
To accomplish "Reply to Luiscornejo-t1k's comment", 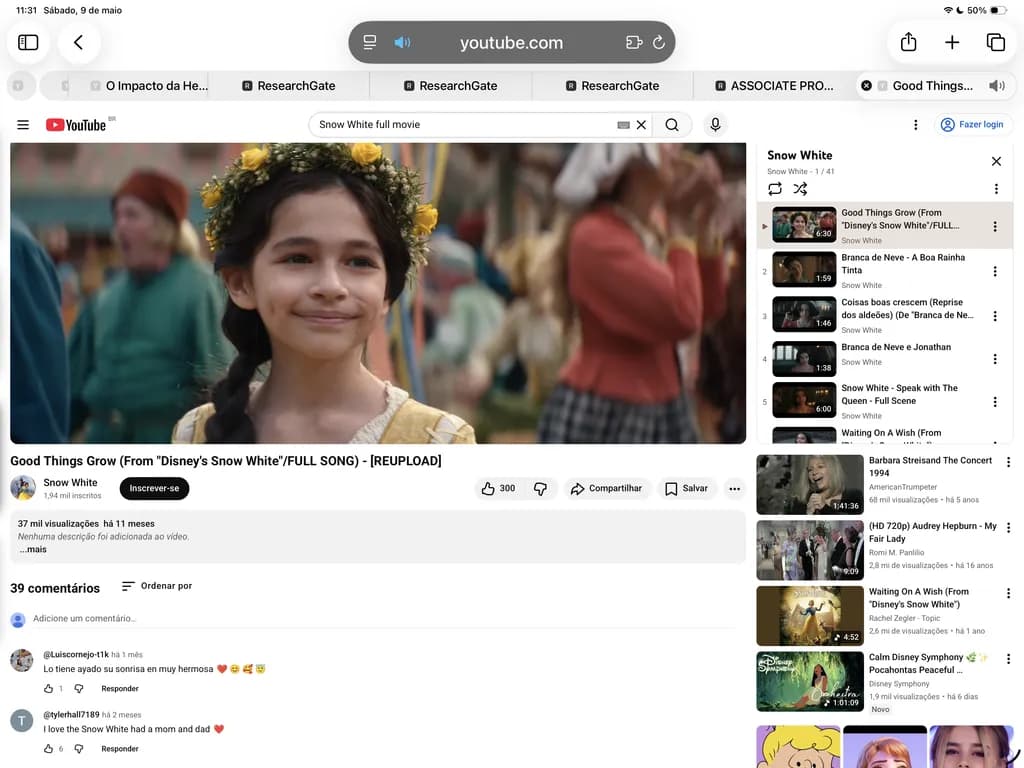I will tap(120, 688).
